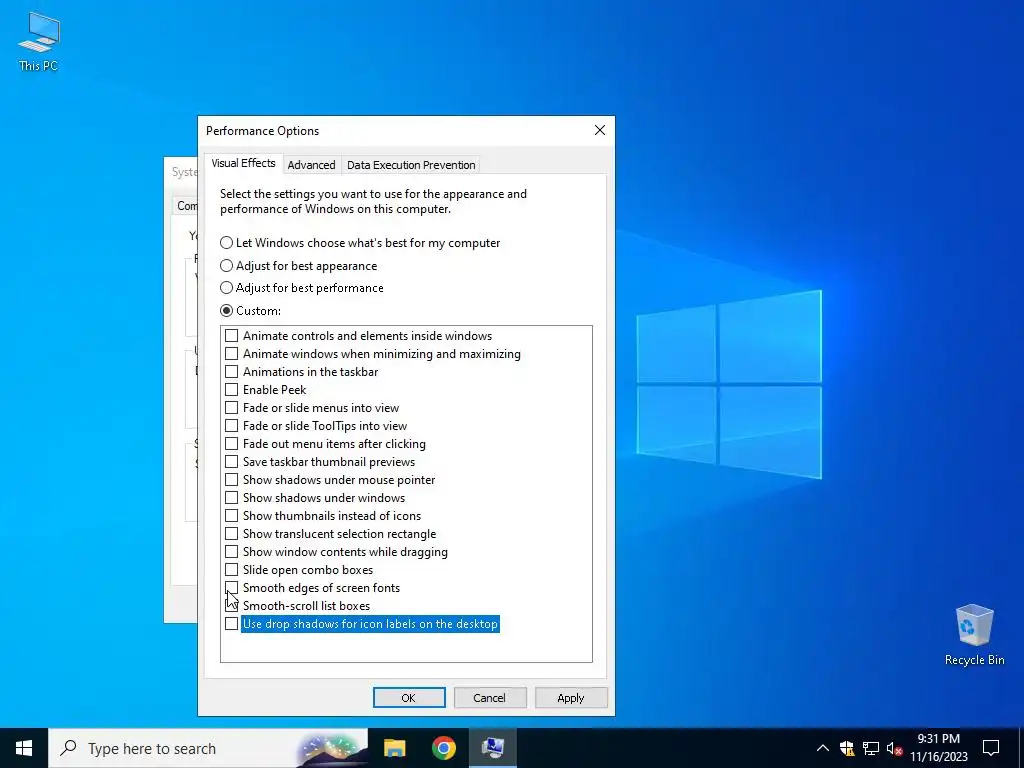
Task: Confirm with the OK button
Action: tap(409, 697)
